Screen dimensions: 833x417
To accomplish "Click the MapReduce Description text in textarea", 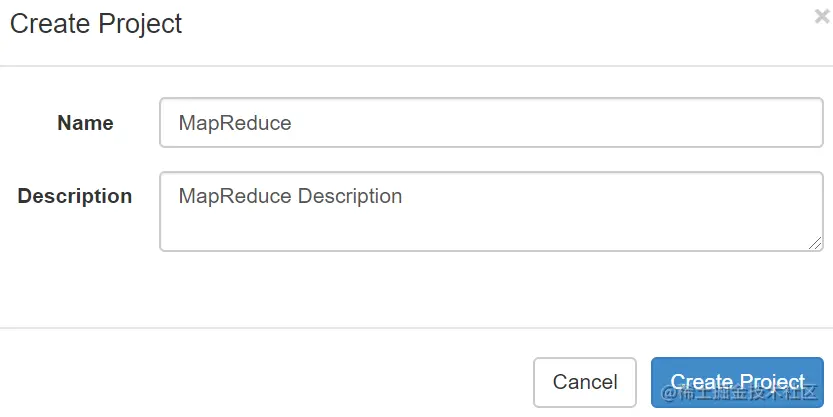I will coord(290,196).
